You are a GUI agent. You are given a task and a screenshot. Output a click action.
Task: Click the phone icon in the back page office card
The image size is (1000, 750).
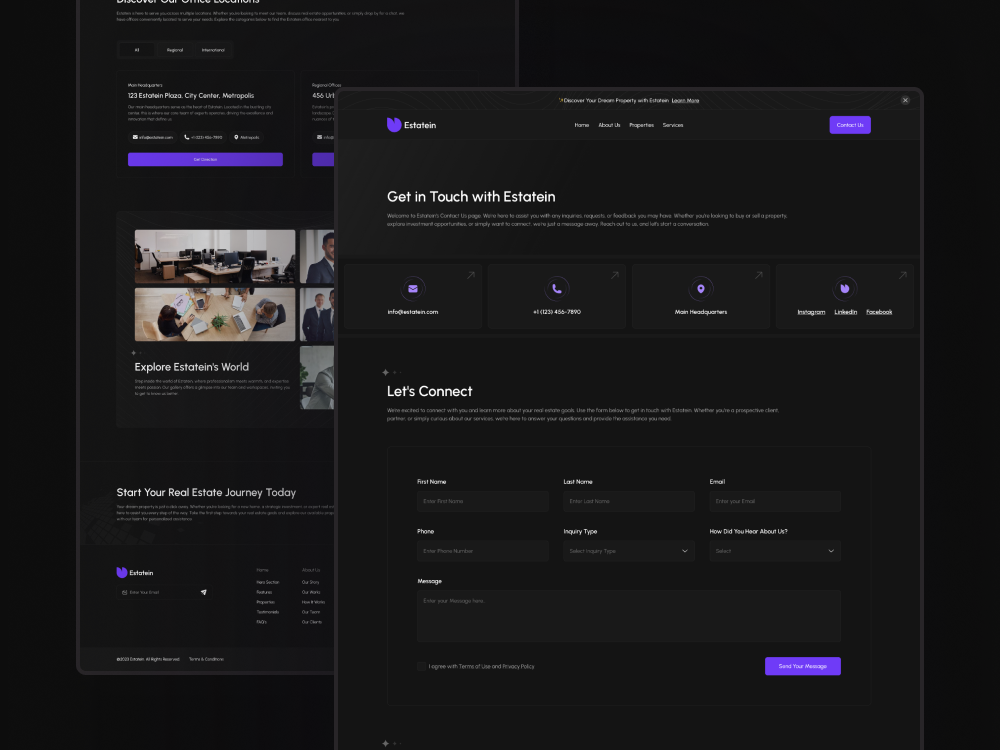tap(187, 137)
